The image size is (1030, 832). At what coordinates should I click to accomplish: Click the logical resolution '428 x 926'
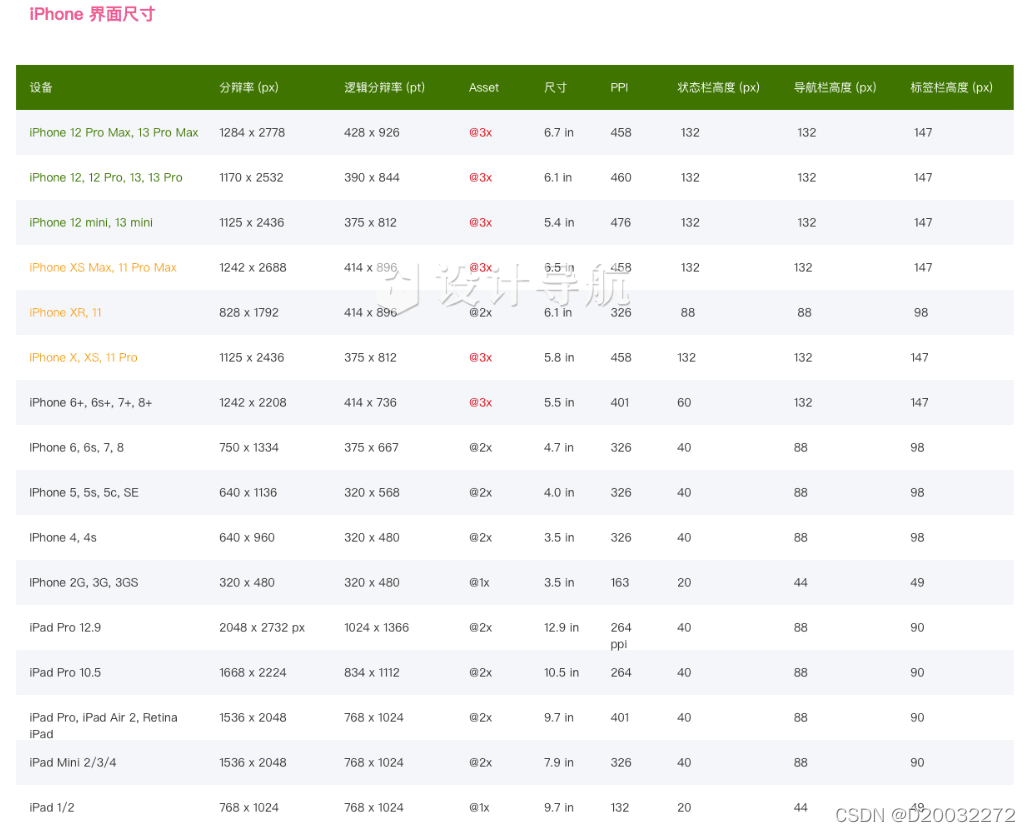click(372, 133)
